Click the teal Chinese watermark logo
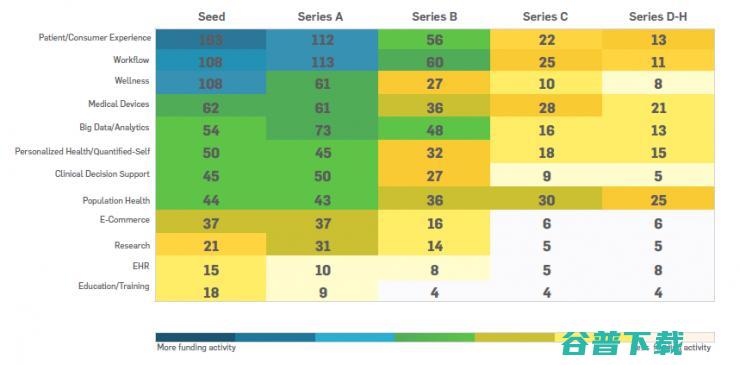Viewport: 740px width, 365px height. 622,342
